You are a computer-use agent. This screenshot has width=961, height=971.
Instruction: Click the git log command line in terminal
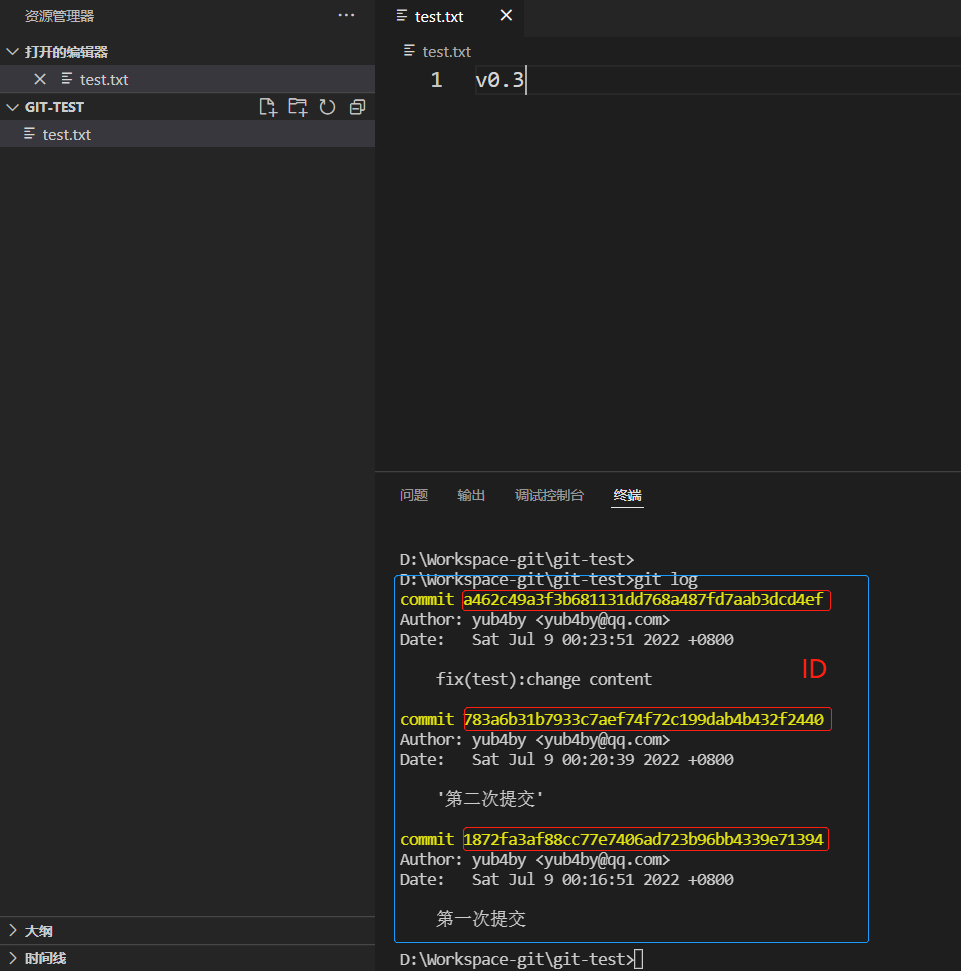pyautogui.click(x=549, y=580)
